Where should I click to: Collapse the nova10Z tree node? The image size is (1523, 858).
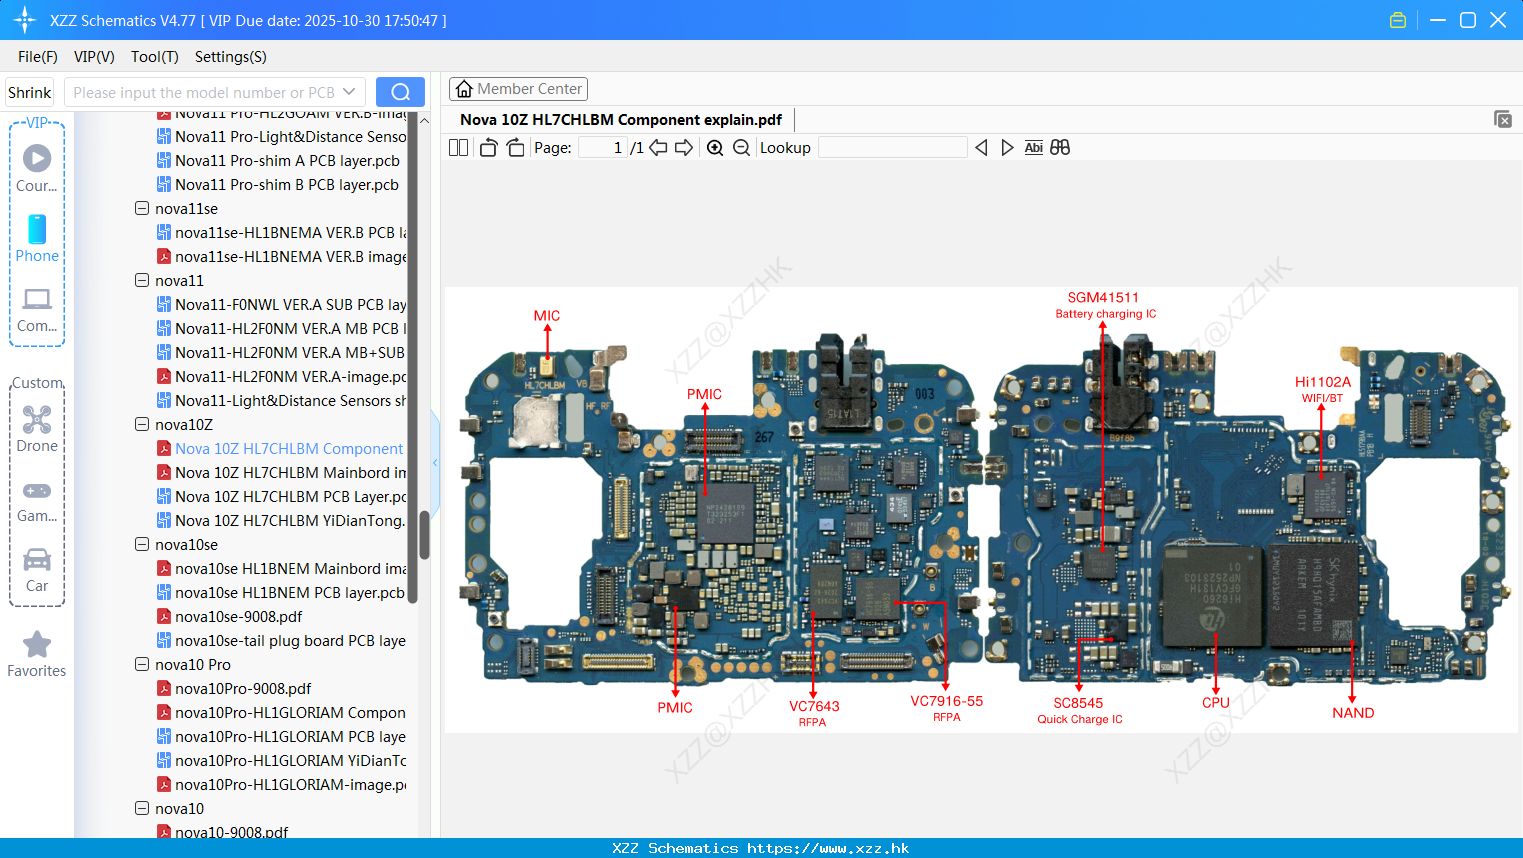pyautogui.click(x=142, y=424)
